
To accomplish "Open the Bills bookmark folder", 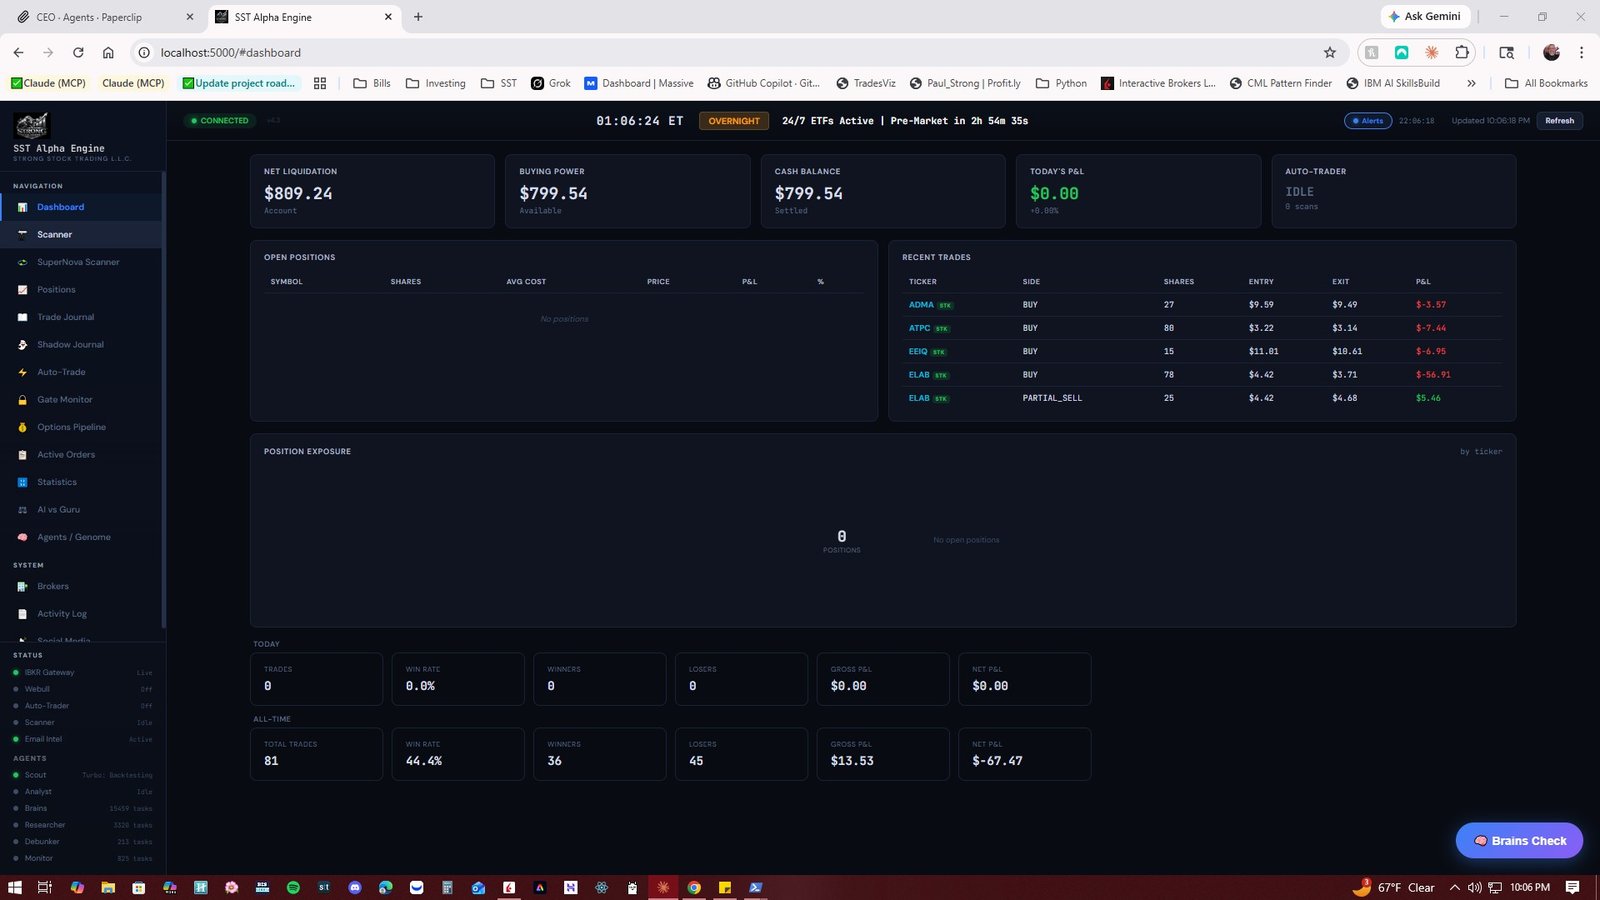I will pyautogui.click(x=372, y=83).
